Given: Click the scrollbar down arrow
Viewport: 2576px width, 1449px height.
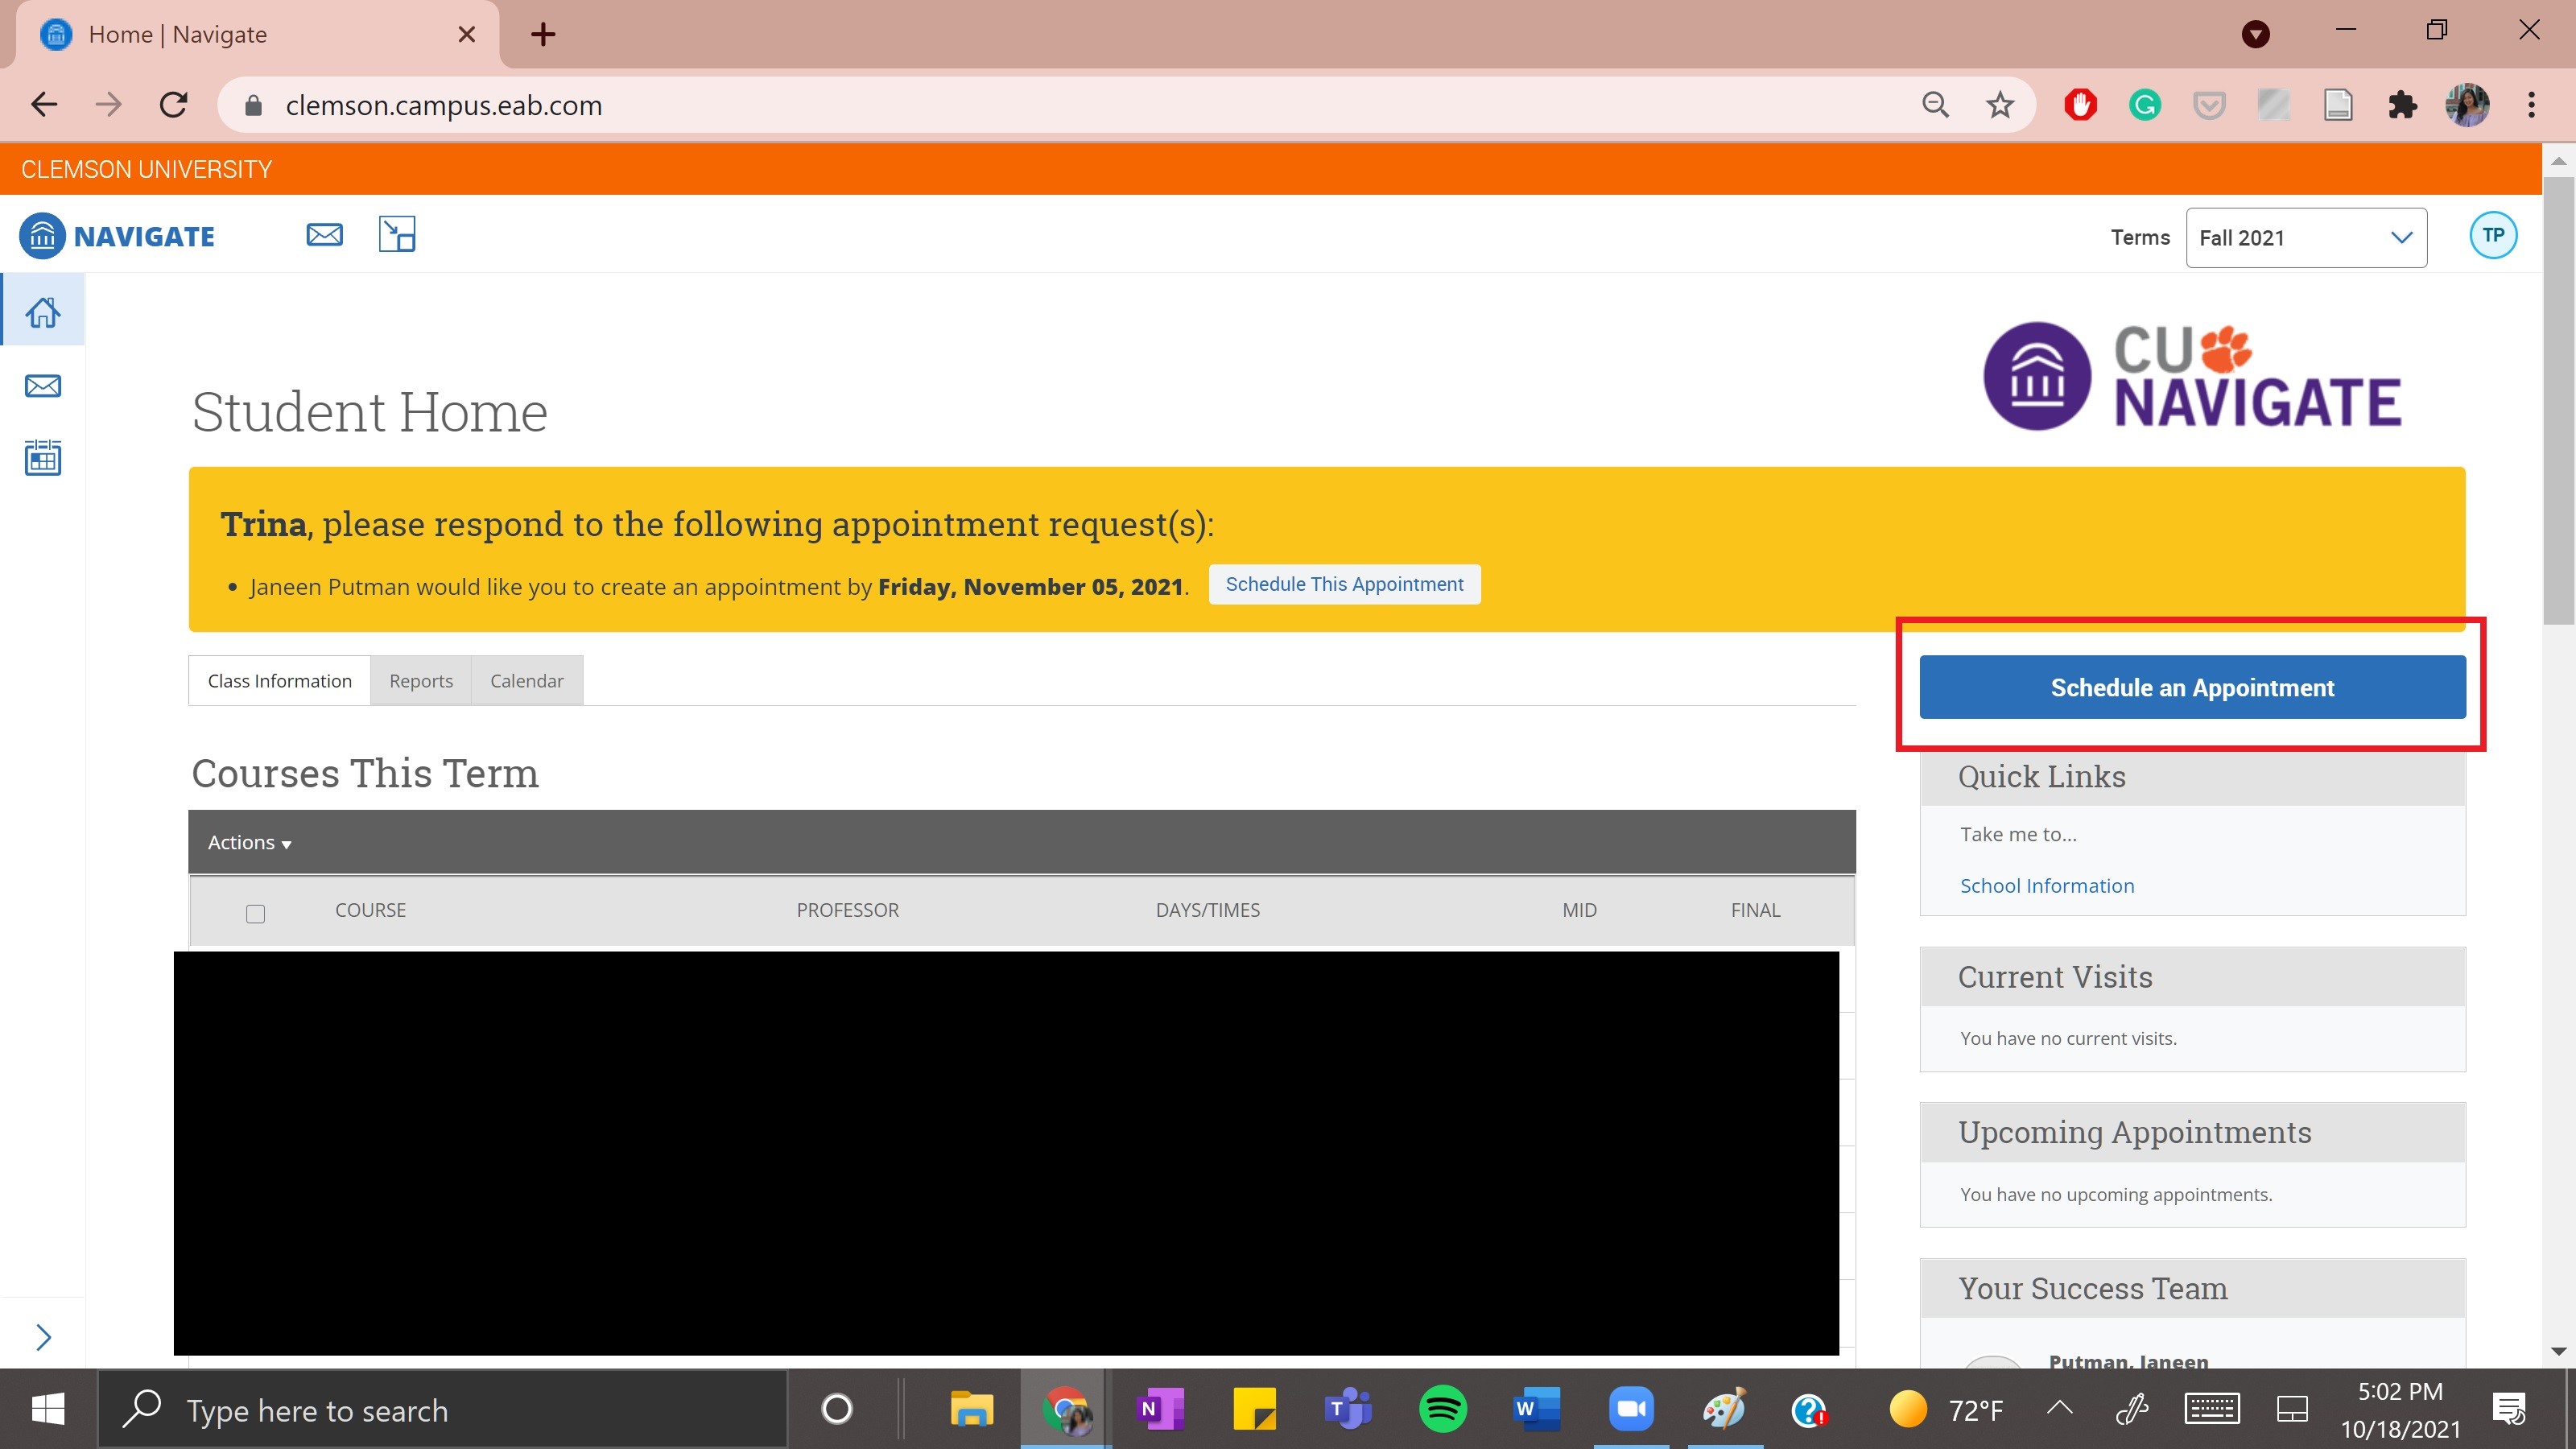Looking at the screenshot, I should pyautogui.click(x=2558, y=1351).
